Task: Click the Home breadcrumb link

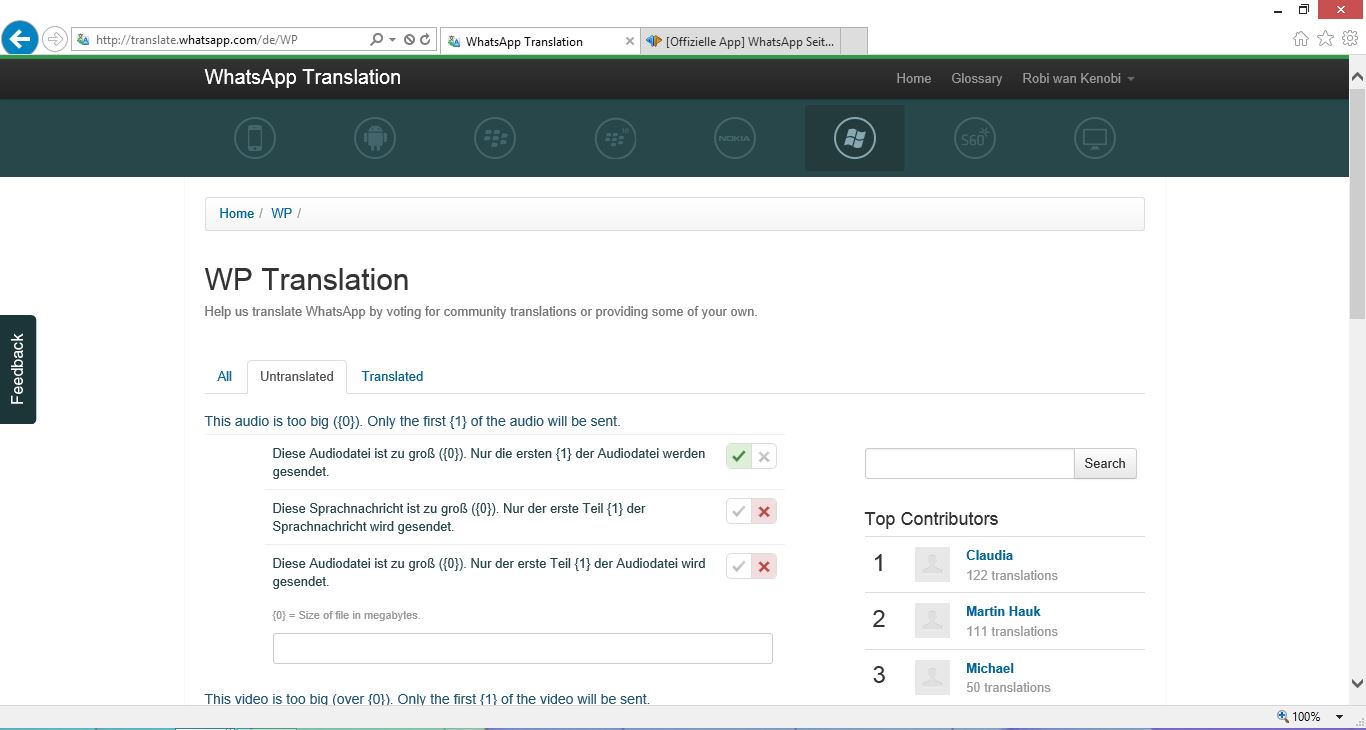Action: (x=237, y=213)
